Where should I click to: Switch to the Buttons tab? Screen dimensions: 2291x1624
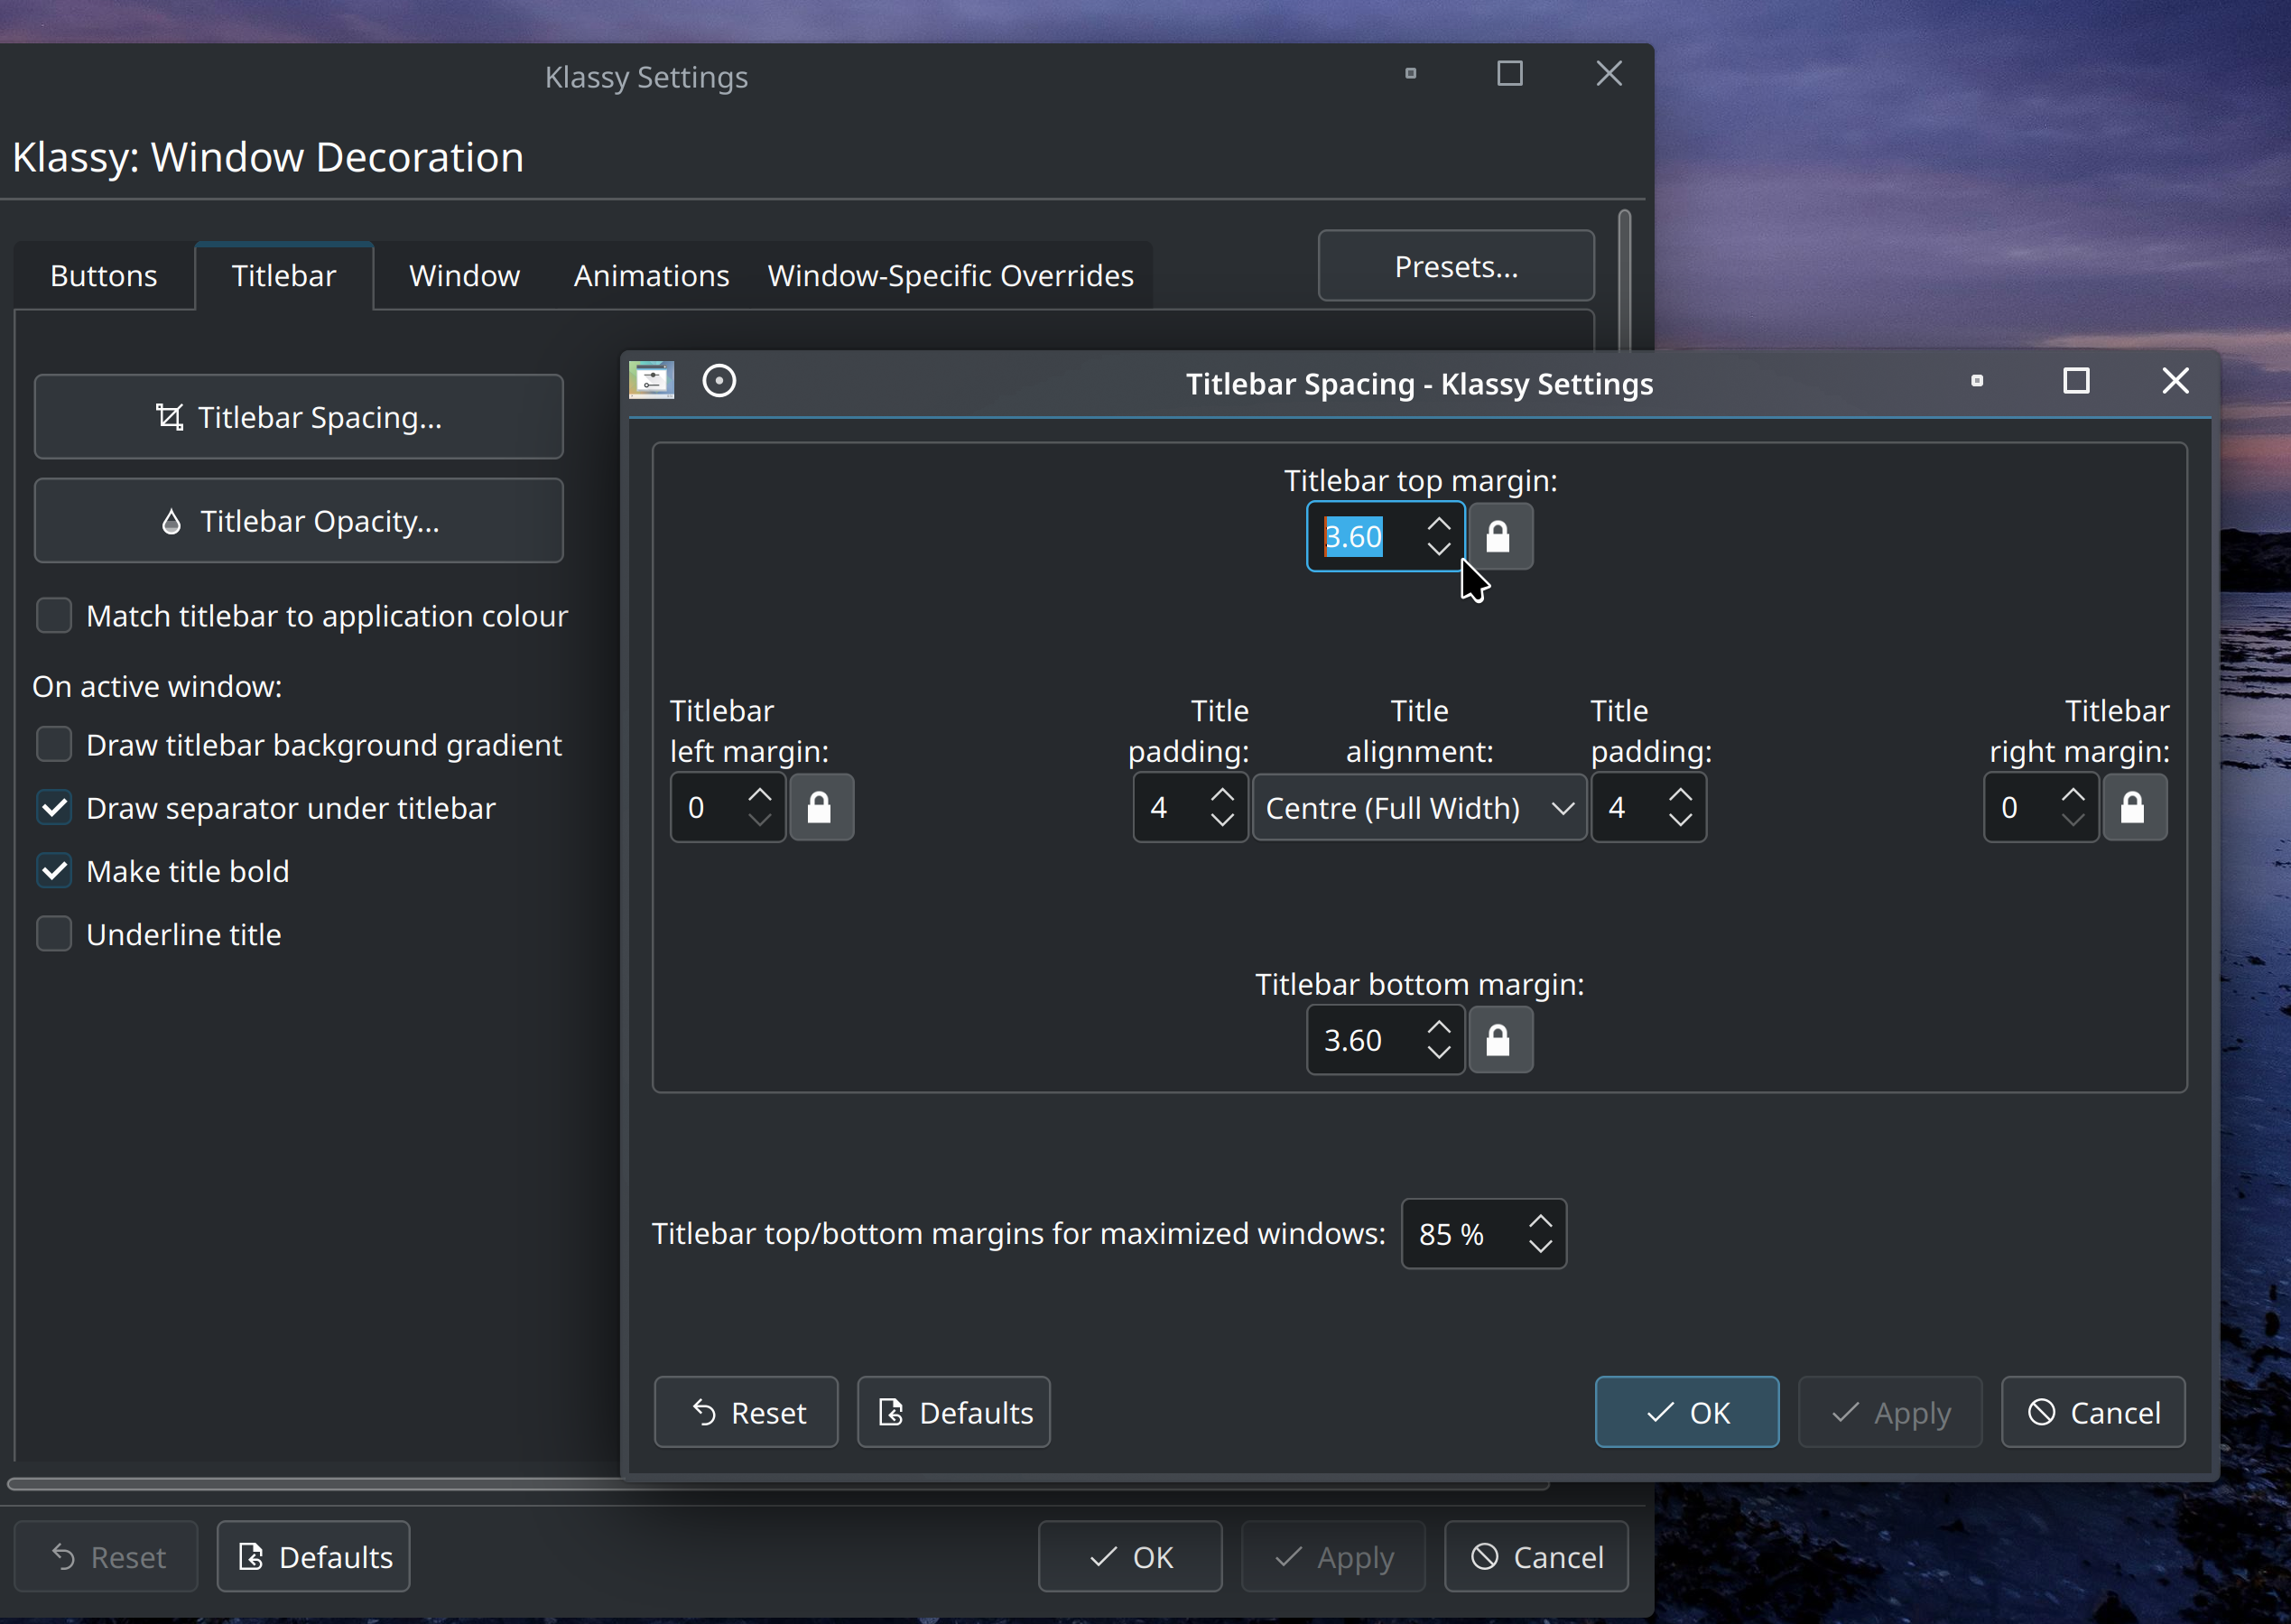pyautogui.click(x=104, y=276)
